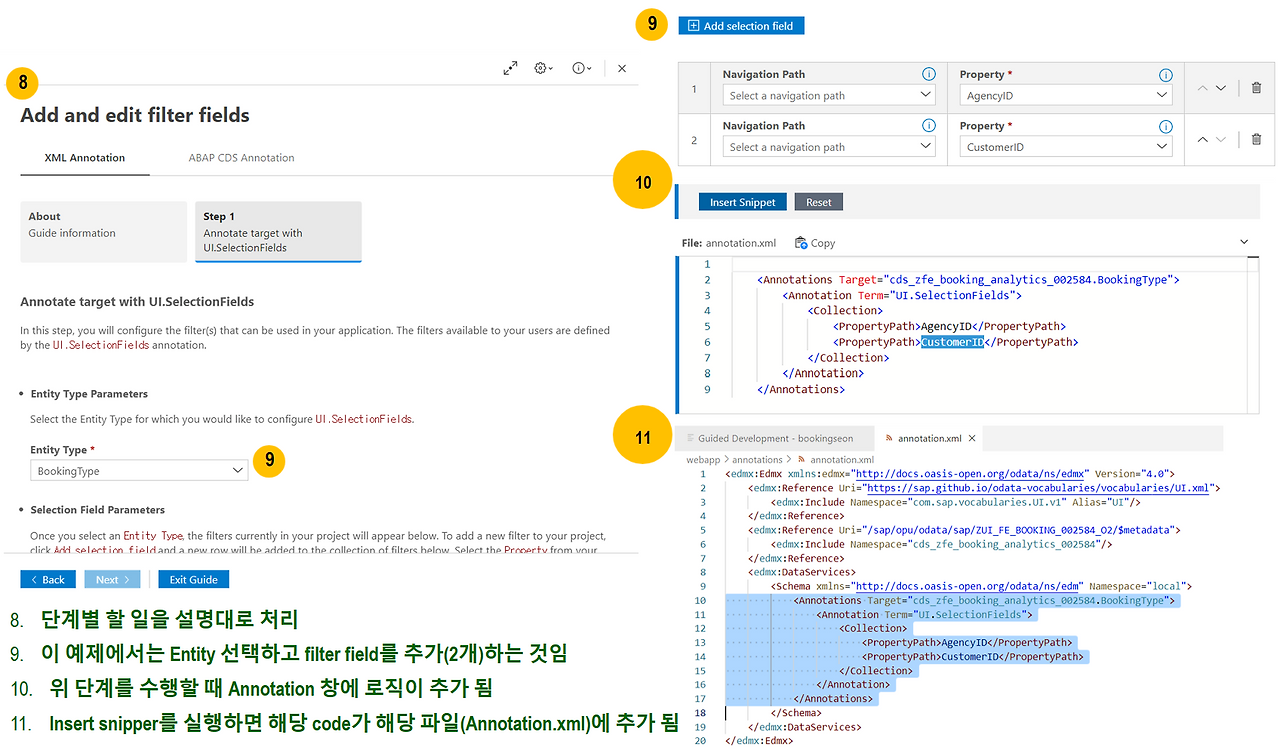Switch to the ABAP CDS Annotation tab

[242, 158]
